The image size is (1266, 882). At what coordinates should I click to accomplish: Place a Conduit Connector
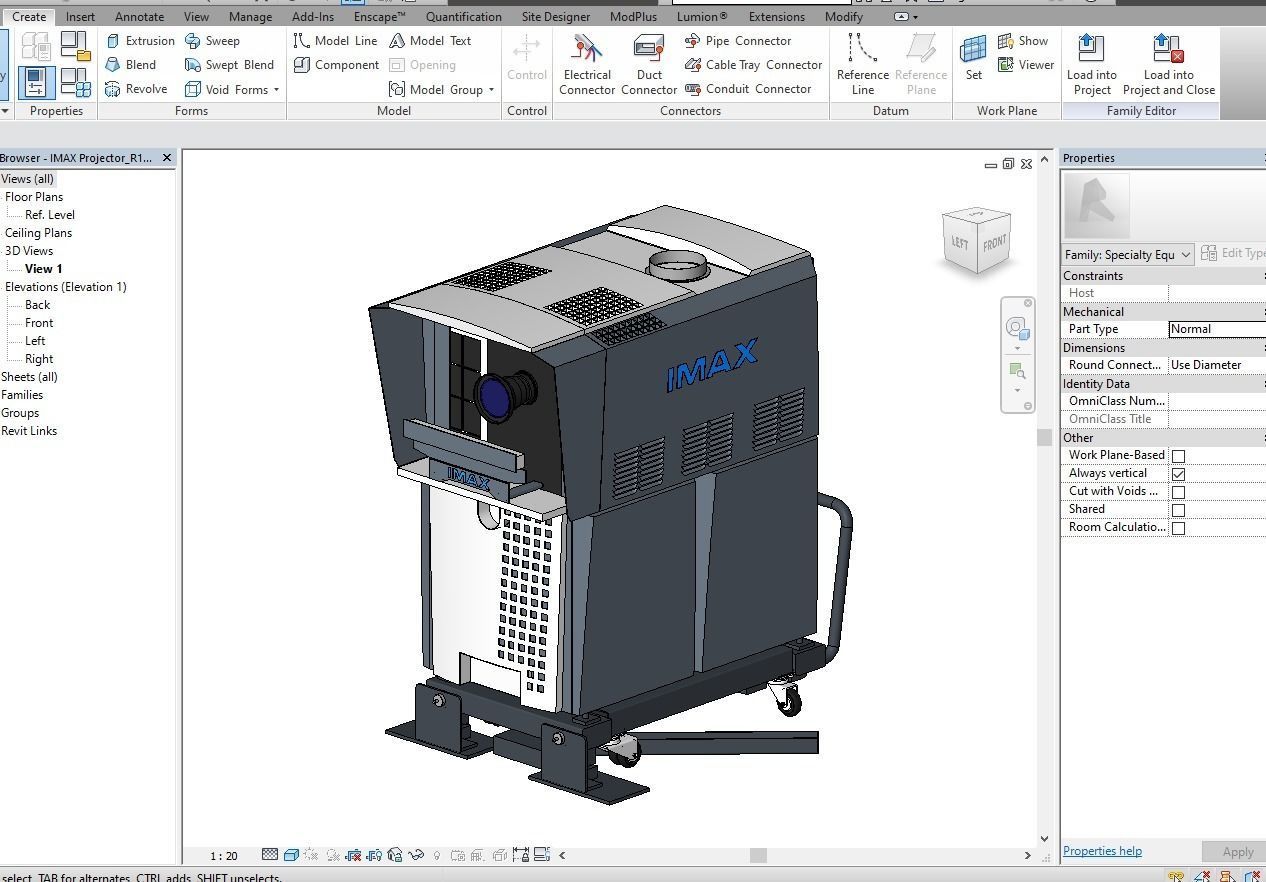click(x=748, y=89)
